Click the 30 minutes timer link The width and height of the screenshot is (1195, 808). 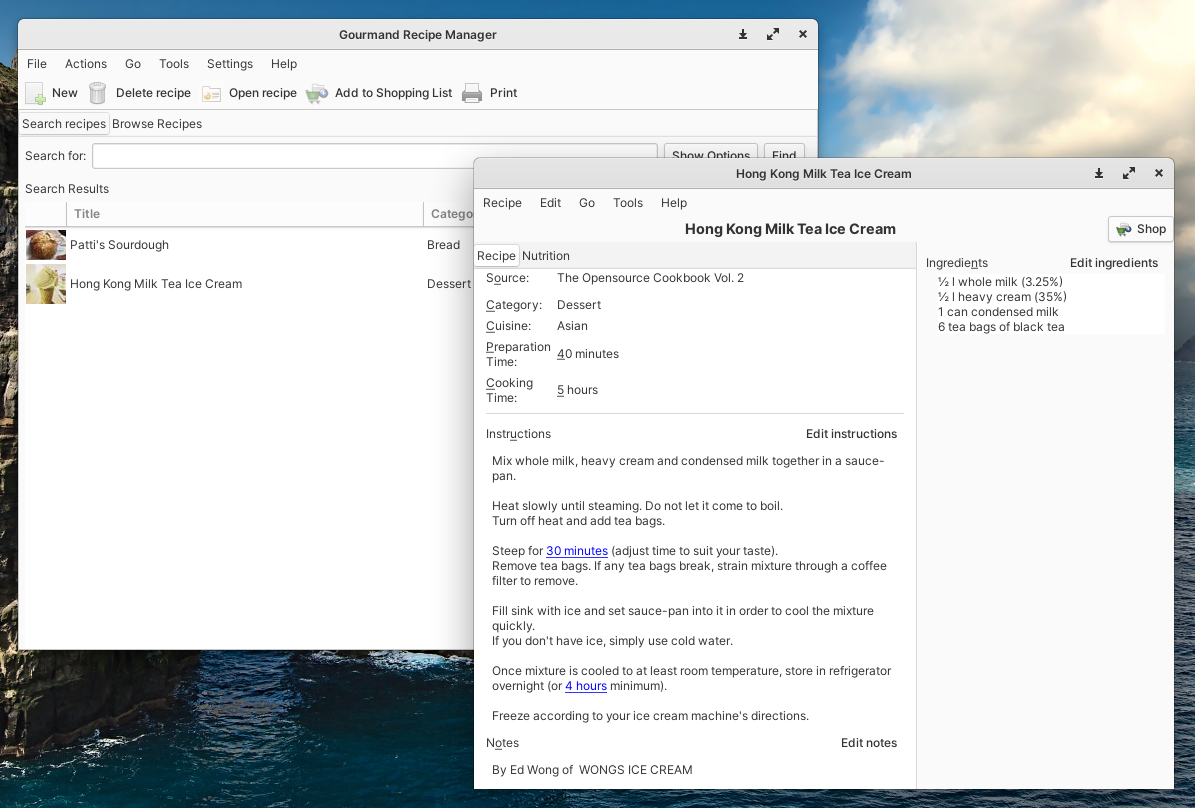(x=577, y=551)
